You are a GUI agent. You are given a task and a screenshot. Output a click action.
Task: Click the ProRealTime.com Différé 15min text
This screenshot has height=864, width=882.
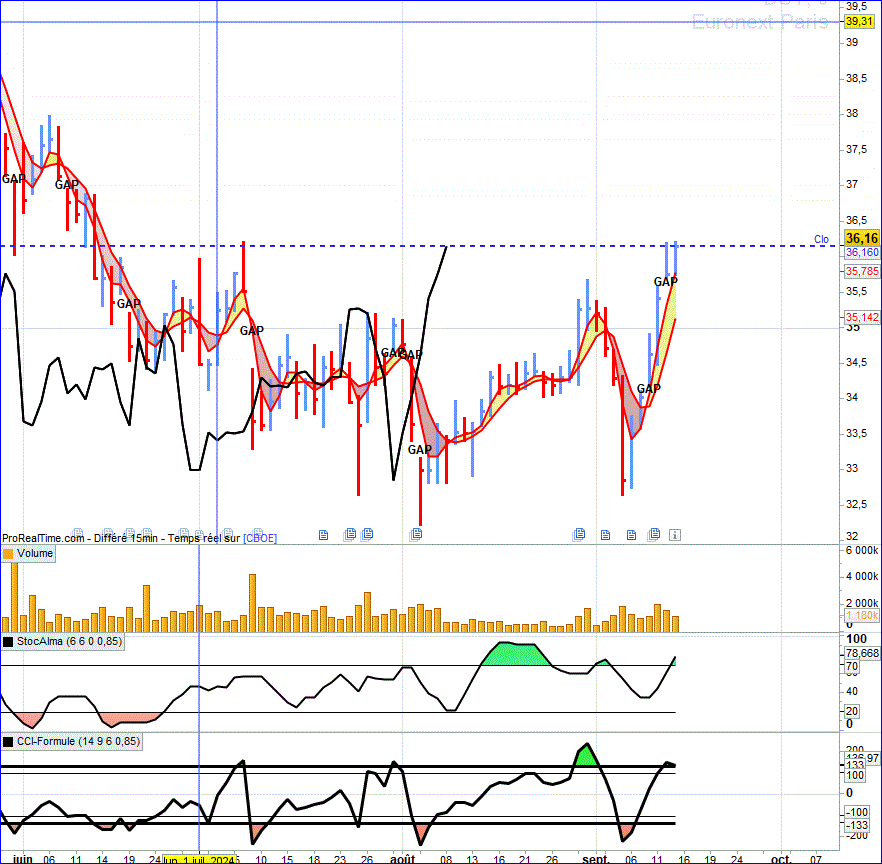pyautogui.click(x=80, y=538)
